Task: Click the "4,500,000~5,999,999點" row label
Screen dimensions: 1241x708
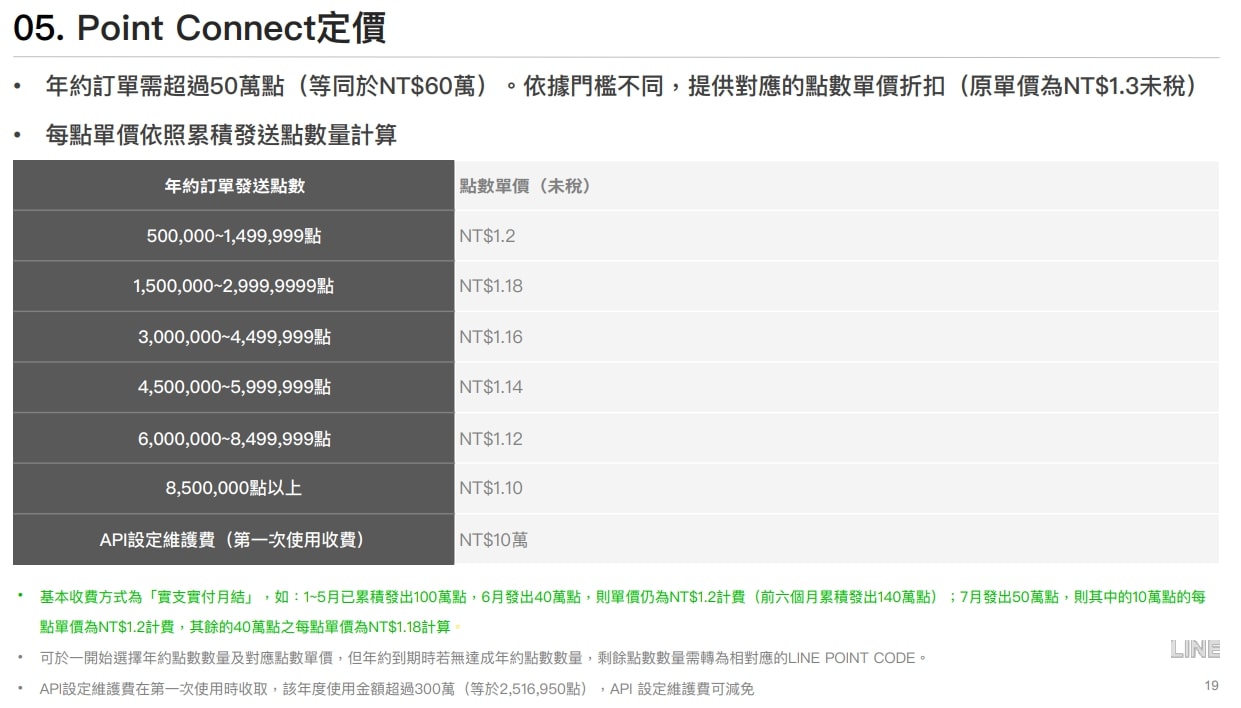Action: [234, 387]
